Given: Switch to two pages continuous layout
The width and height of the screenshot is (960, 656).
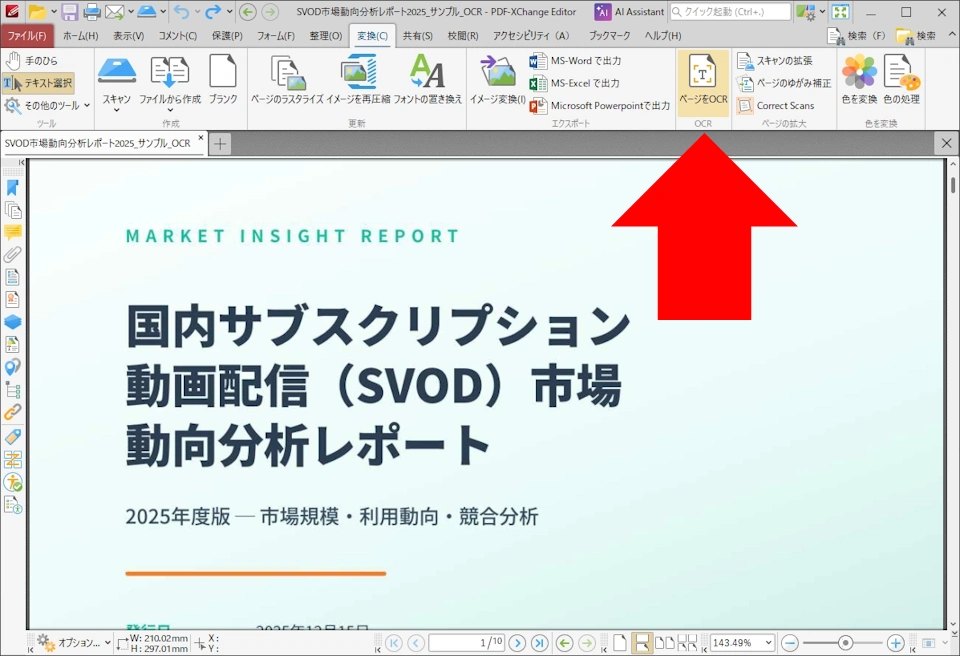Looking at the screenshot, I should tap(687, 643).
